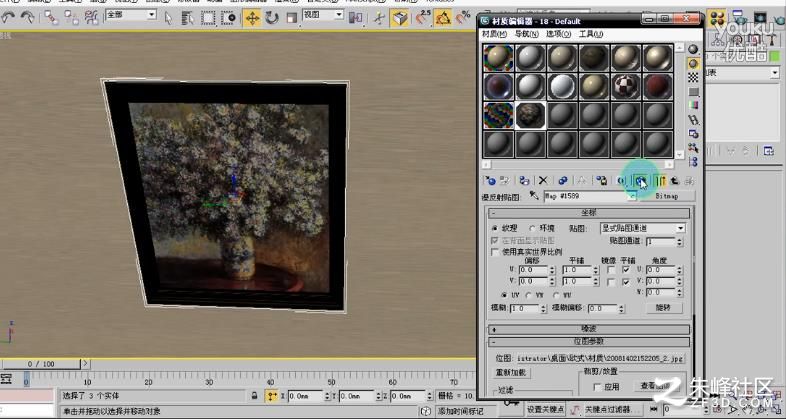Click 设置关键点 button
Viewport: 786px width, 419px height.
pos(546,409)
